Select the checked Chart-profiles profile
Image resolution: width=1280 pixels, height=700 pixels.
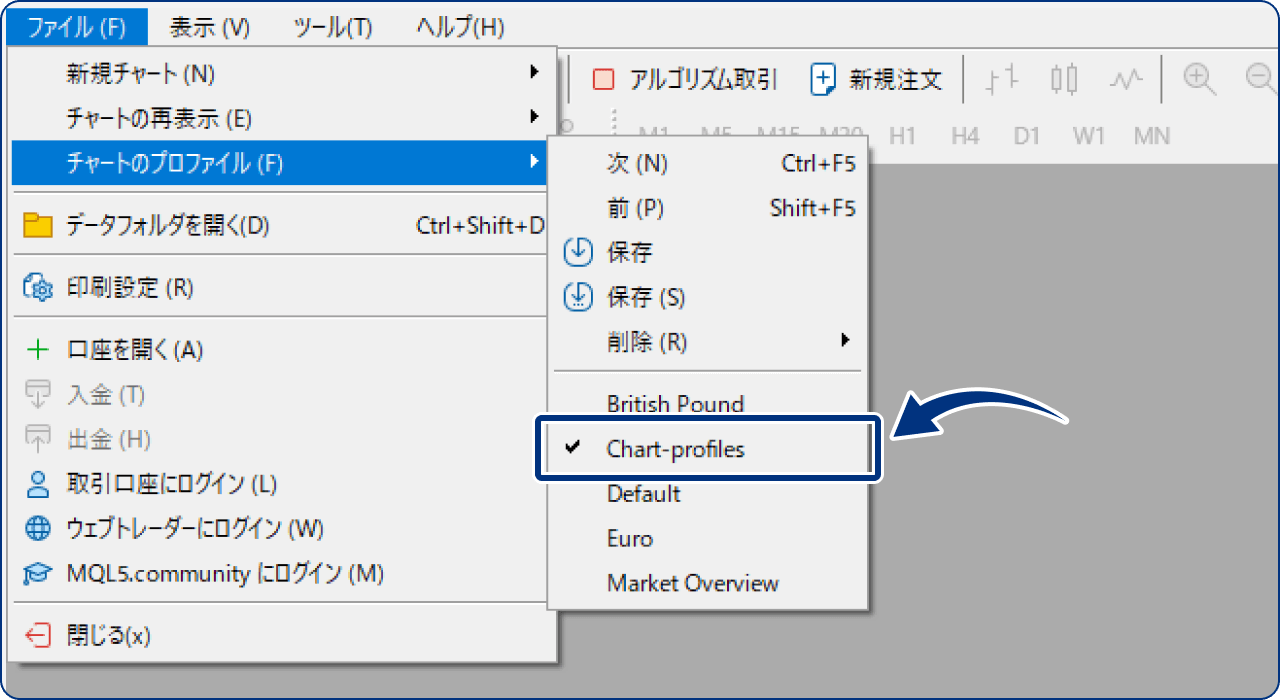(709, 449)
